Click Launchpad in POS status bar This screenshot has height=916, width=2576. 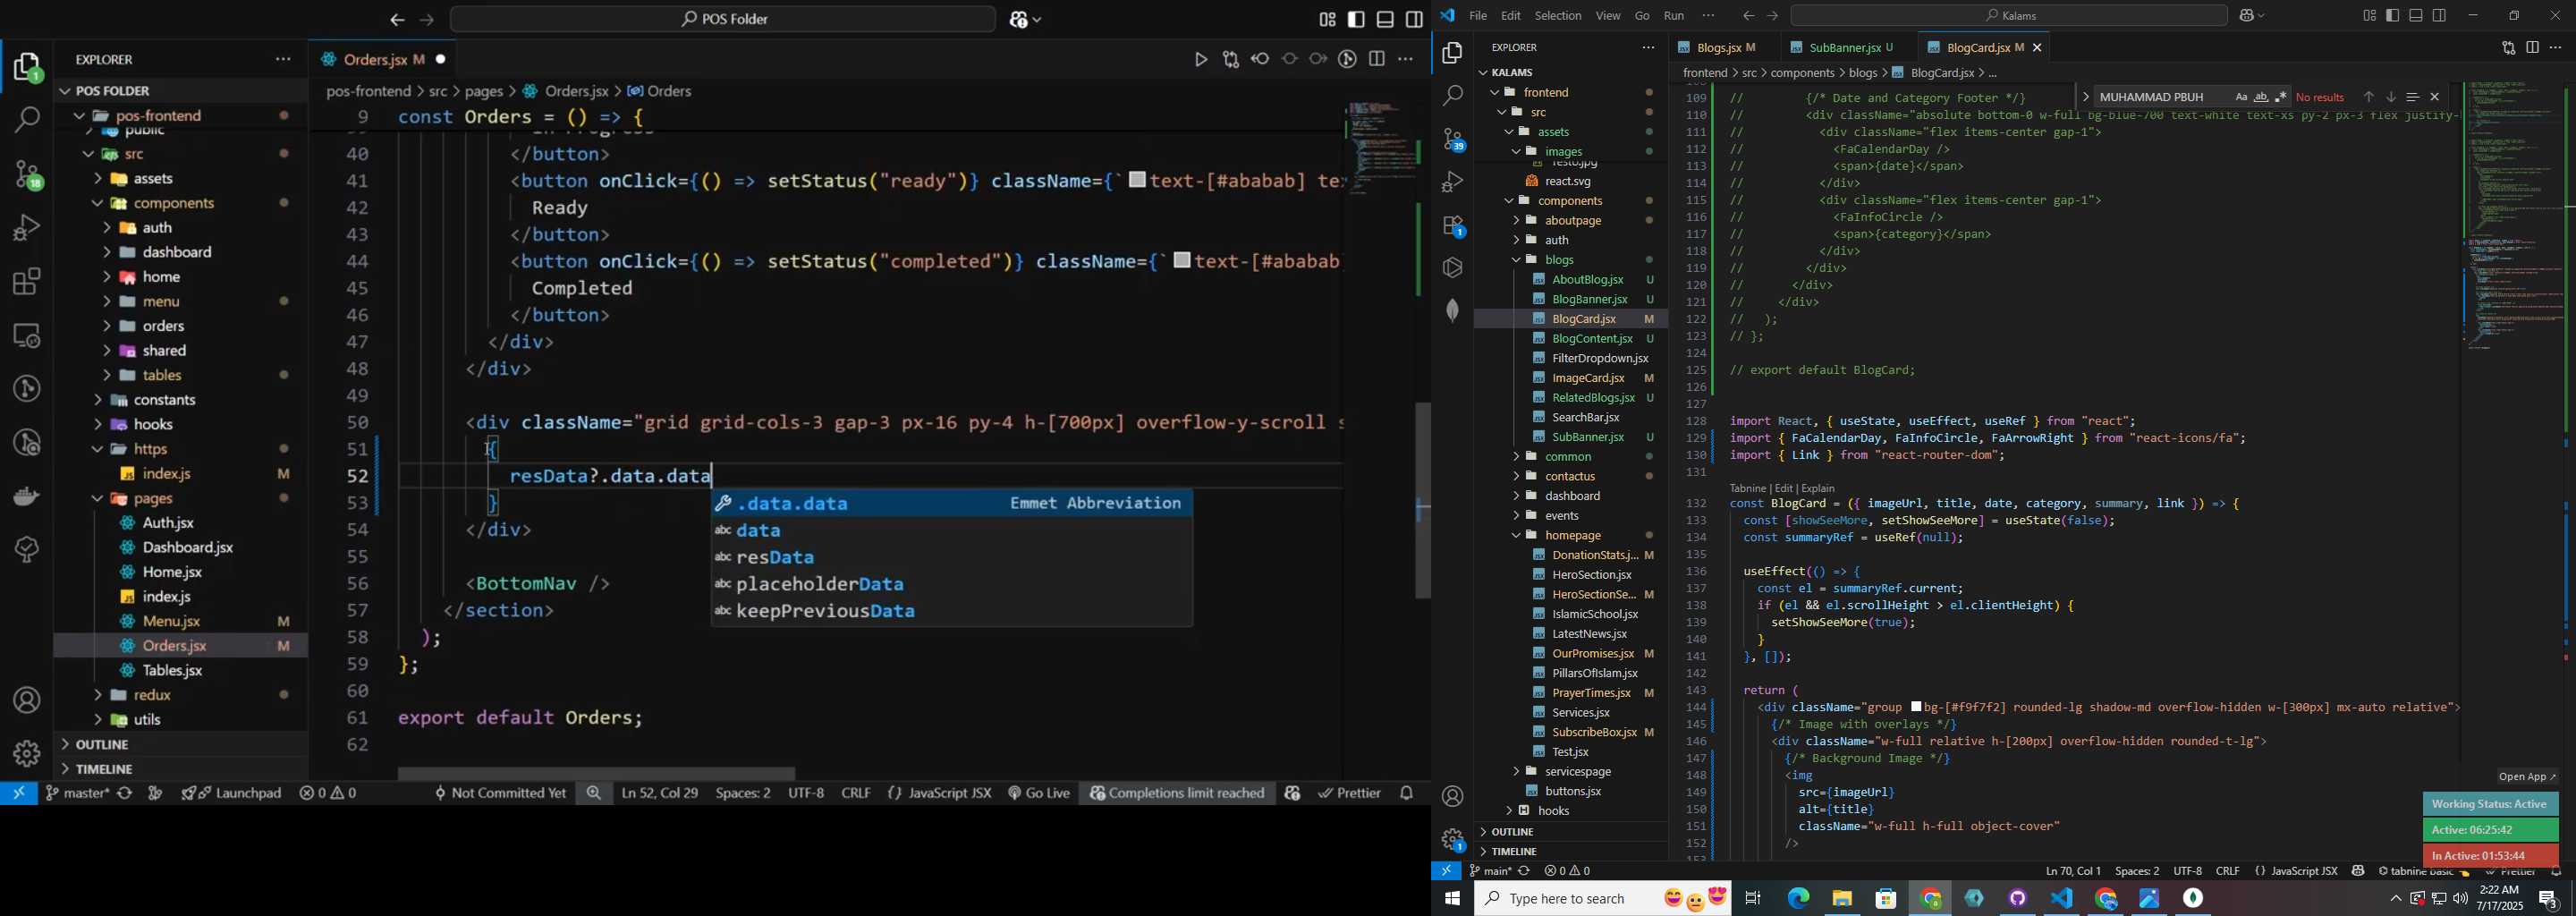tap(232, 793)
